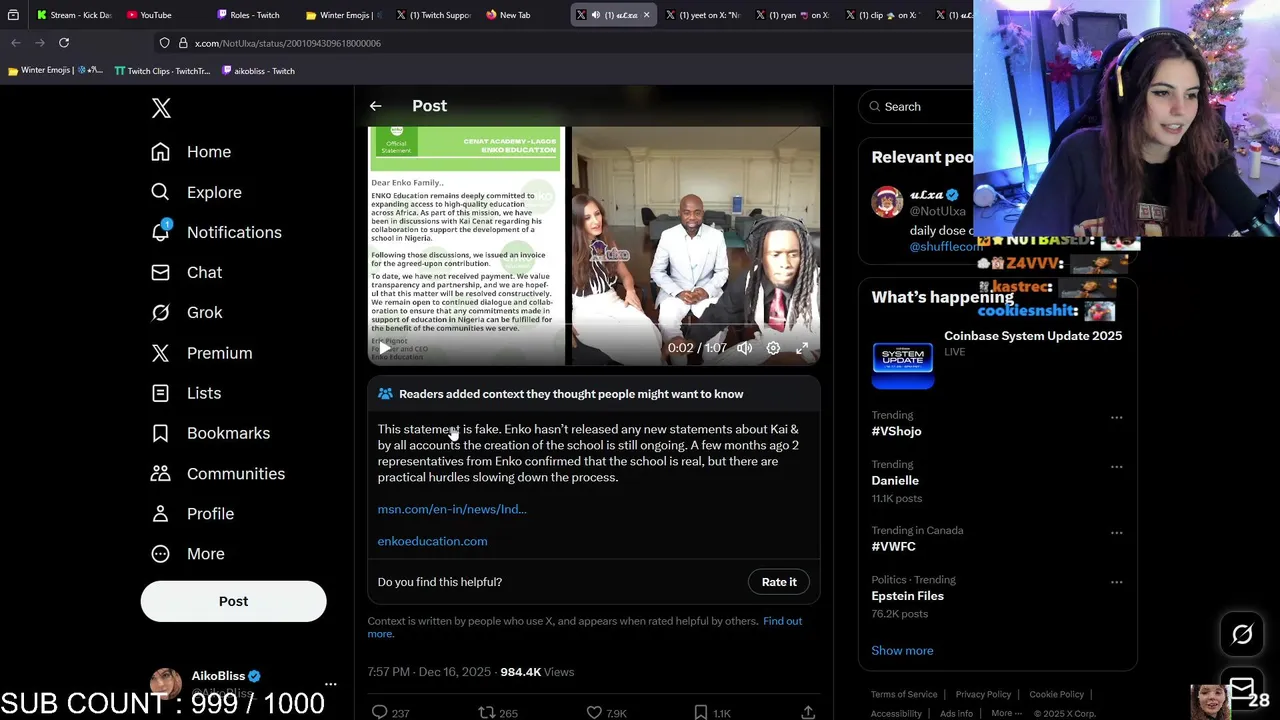
Task: Click the share post icon
Action: [808, 713]
